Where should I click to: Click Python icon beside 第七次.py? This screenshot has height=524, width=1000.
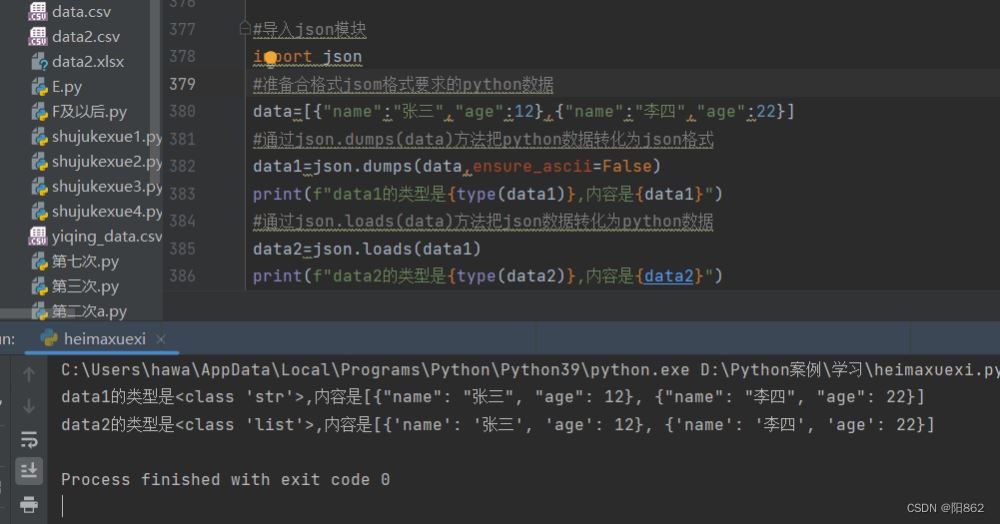[x=40, y=261]
